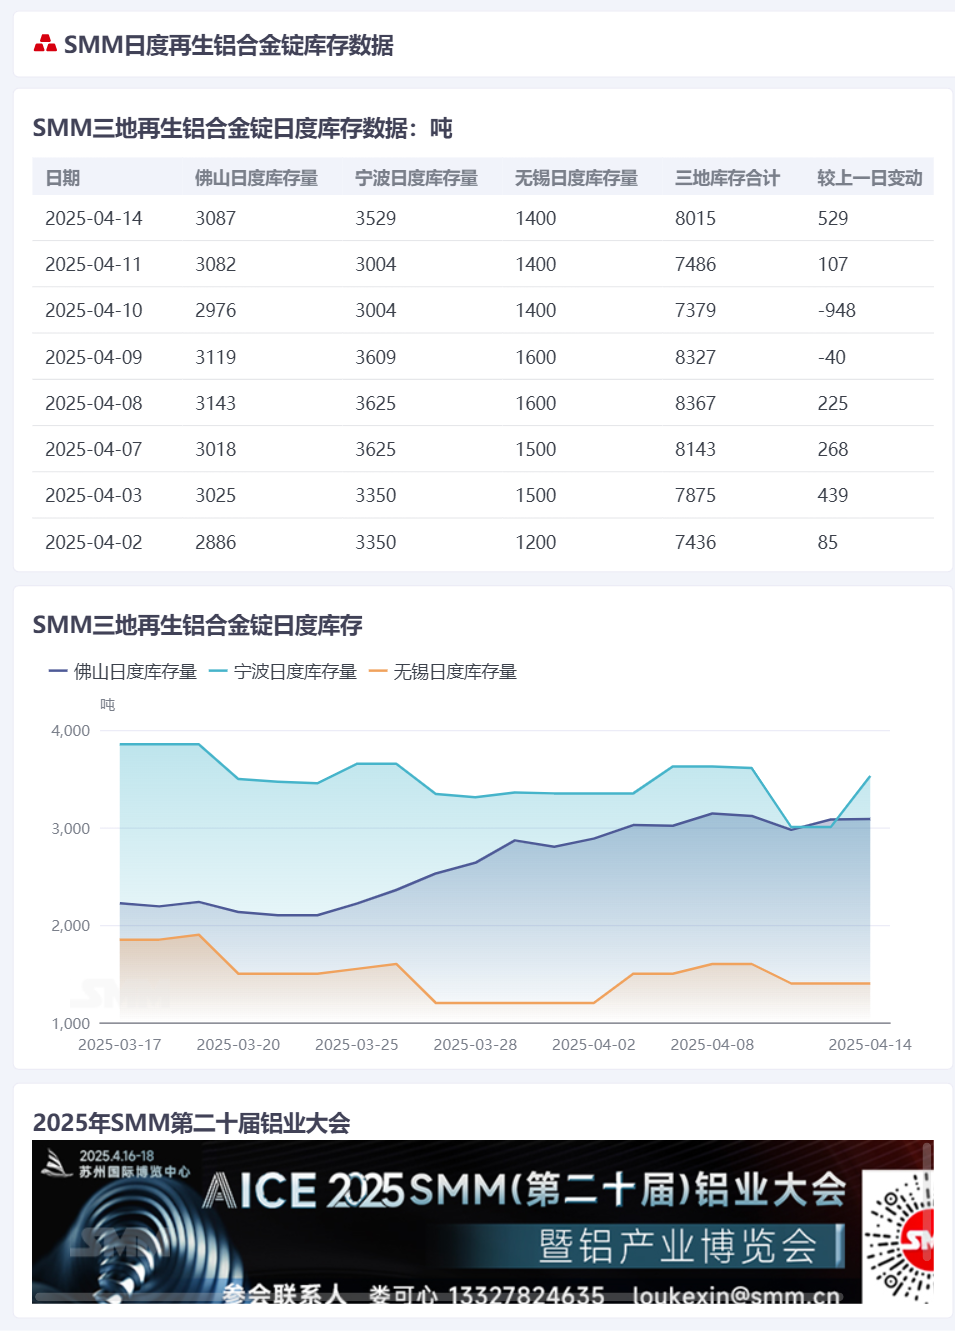
Task: Open the AICE 2025 aluminum conference banner
Action: pos(483,1222)
